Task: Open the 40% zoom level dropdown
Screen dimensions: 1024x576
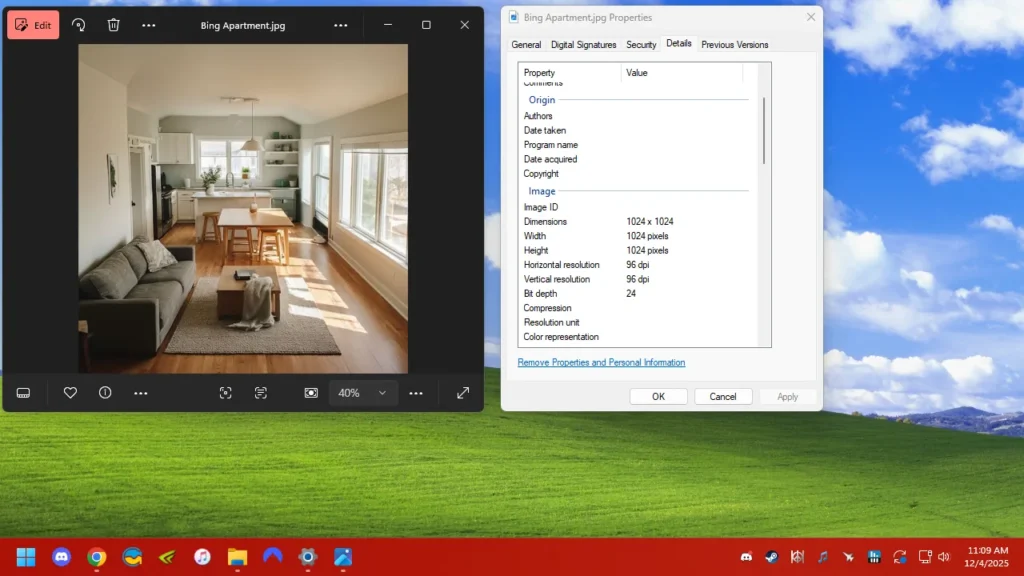Action: click(x=363, y=393)
